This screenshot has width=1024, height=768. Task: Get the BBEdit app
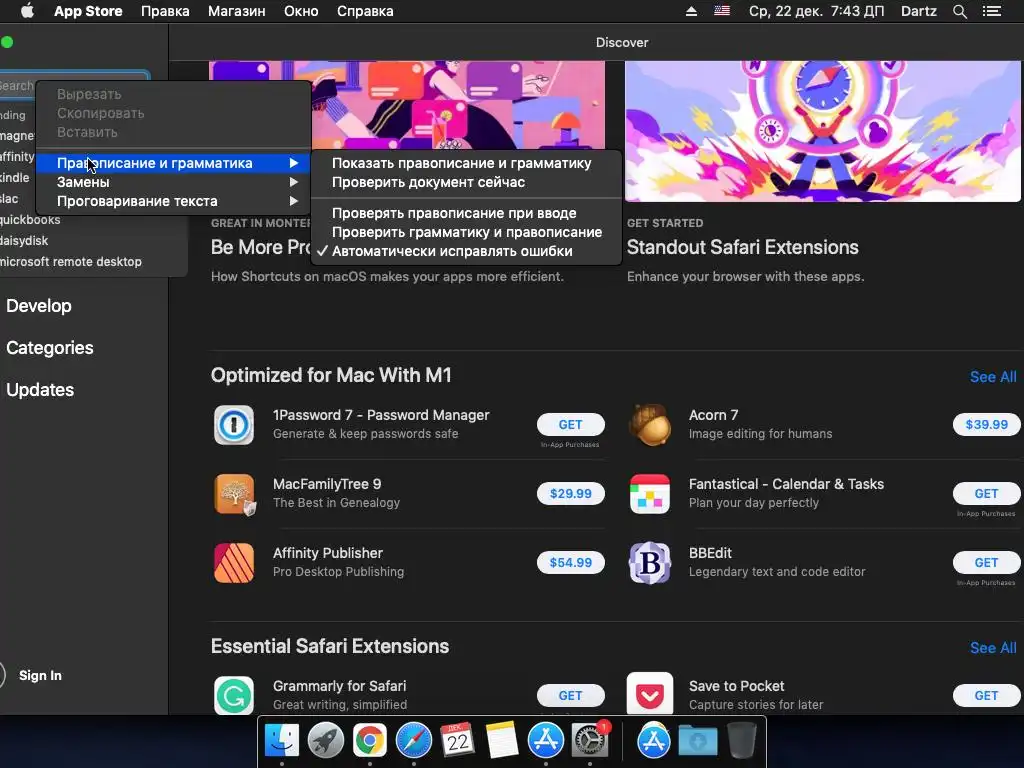pos(986,562)
